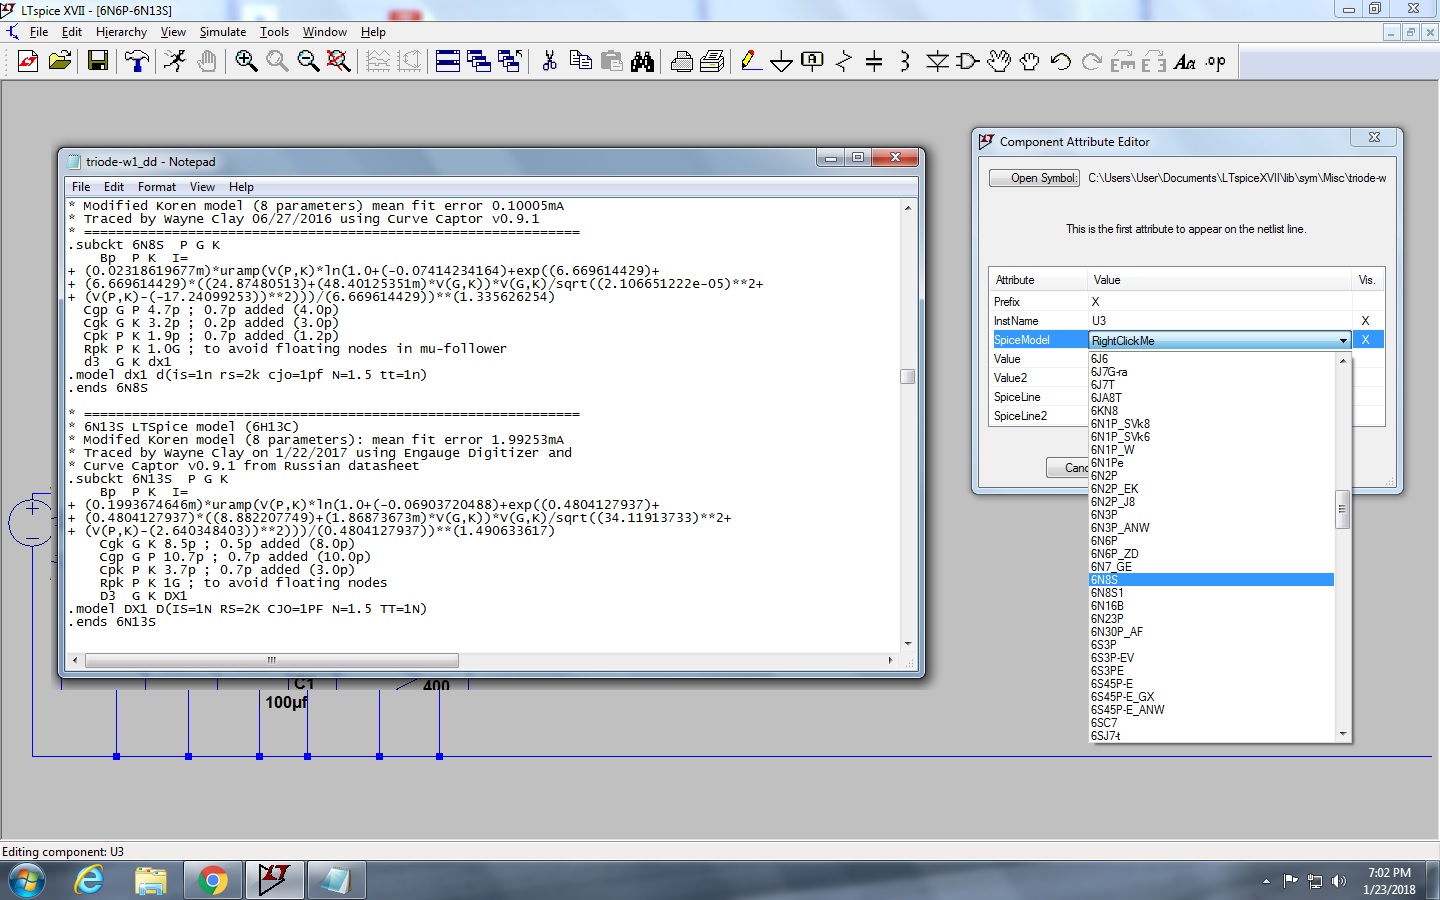1440x900 pixels.
Task: Select the Move hand tool
Action: (x=999, y=62)
